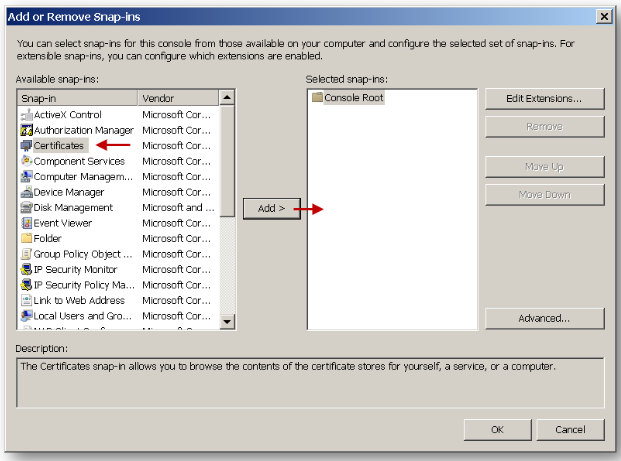Open Edit Extensions dialog

pyautogui.click(x=545, y=99)
